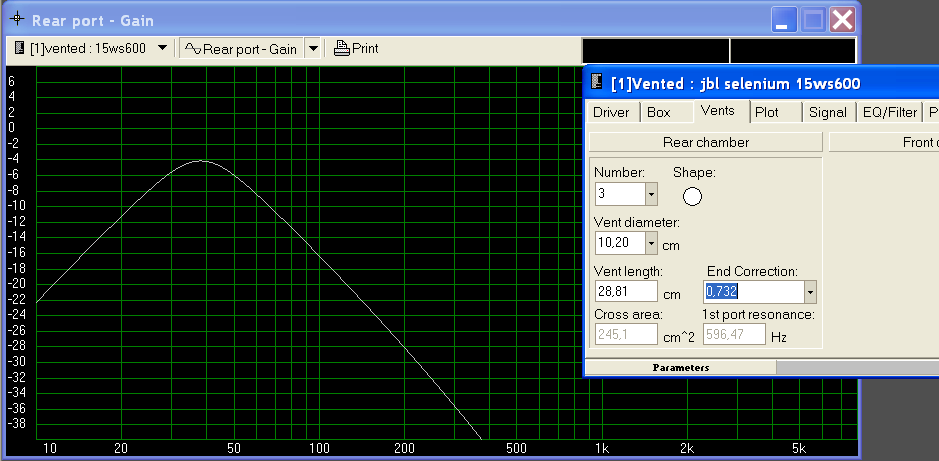Click the Rear port - Gain toolbar button

[x=243, y=48]
